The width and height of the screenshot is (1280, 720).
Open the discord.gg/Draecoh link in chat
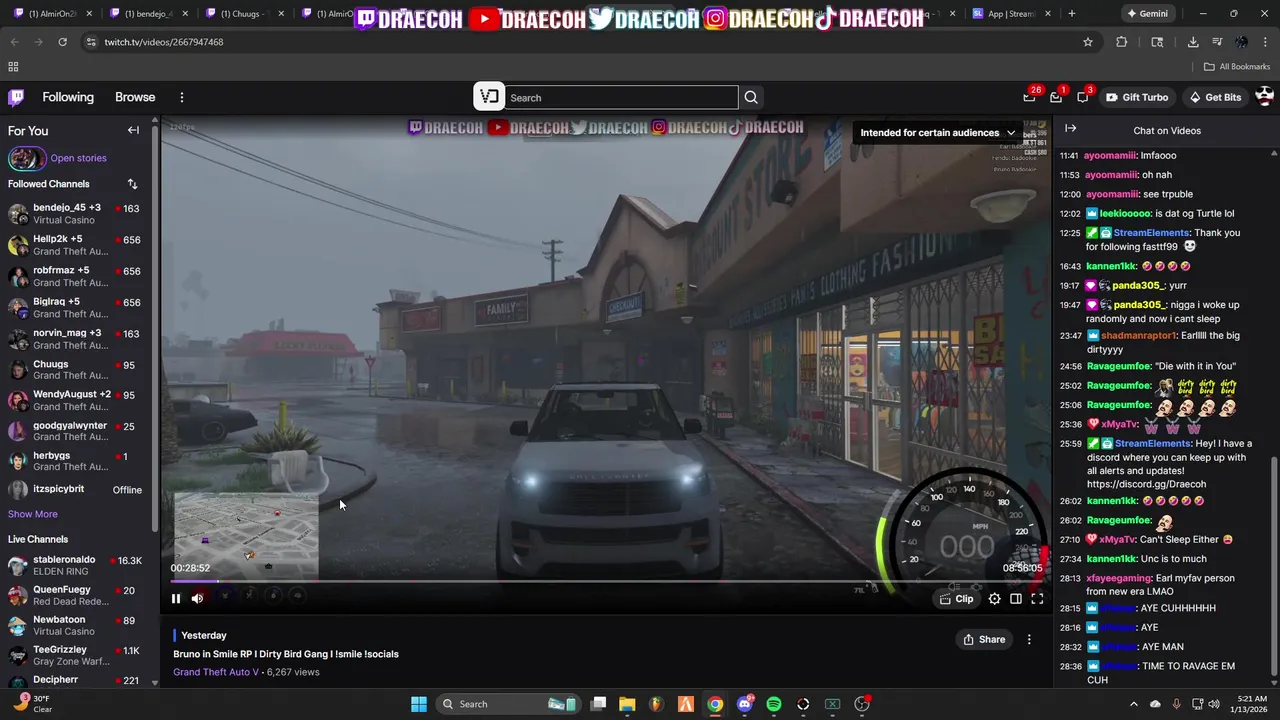click(1146, 484)
